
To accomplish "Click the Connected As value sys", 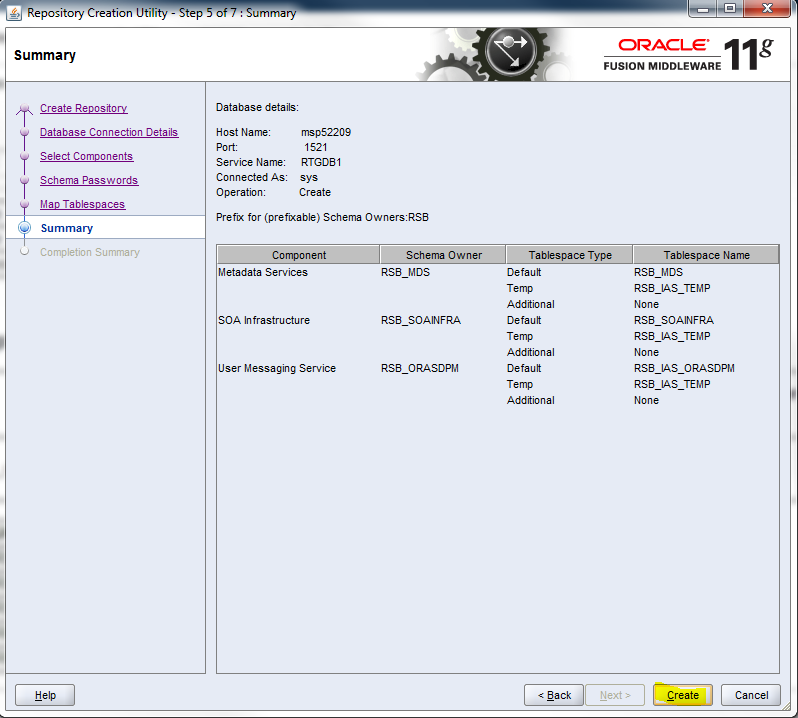I will pyautogui.click(x=308, y=178).
